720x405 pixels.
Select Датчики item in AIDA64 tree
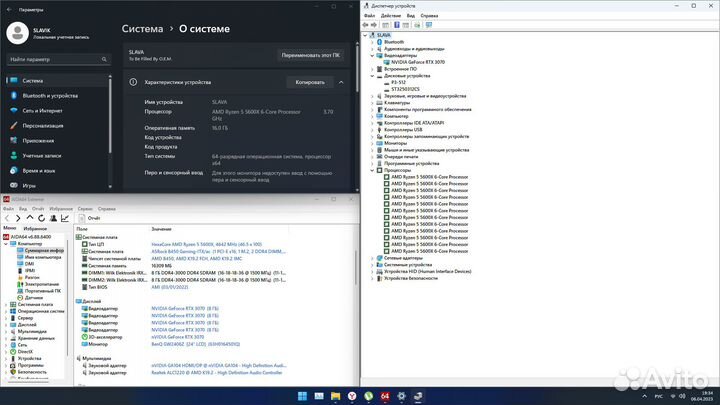(x=34, y=298)
